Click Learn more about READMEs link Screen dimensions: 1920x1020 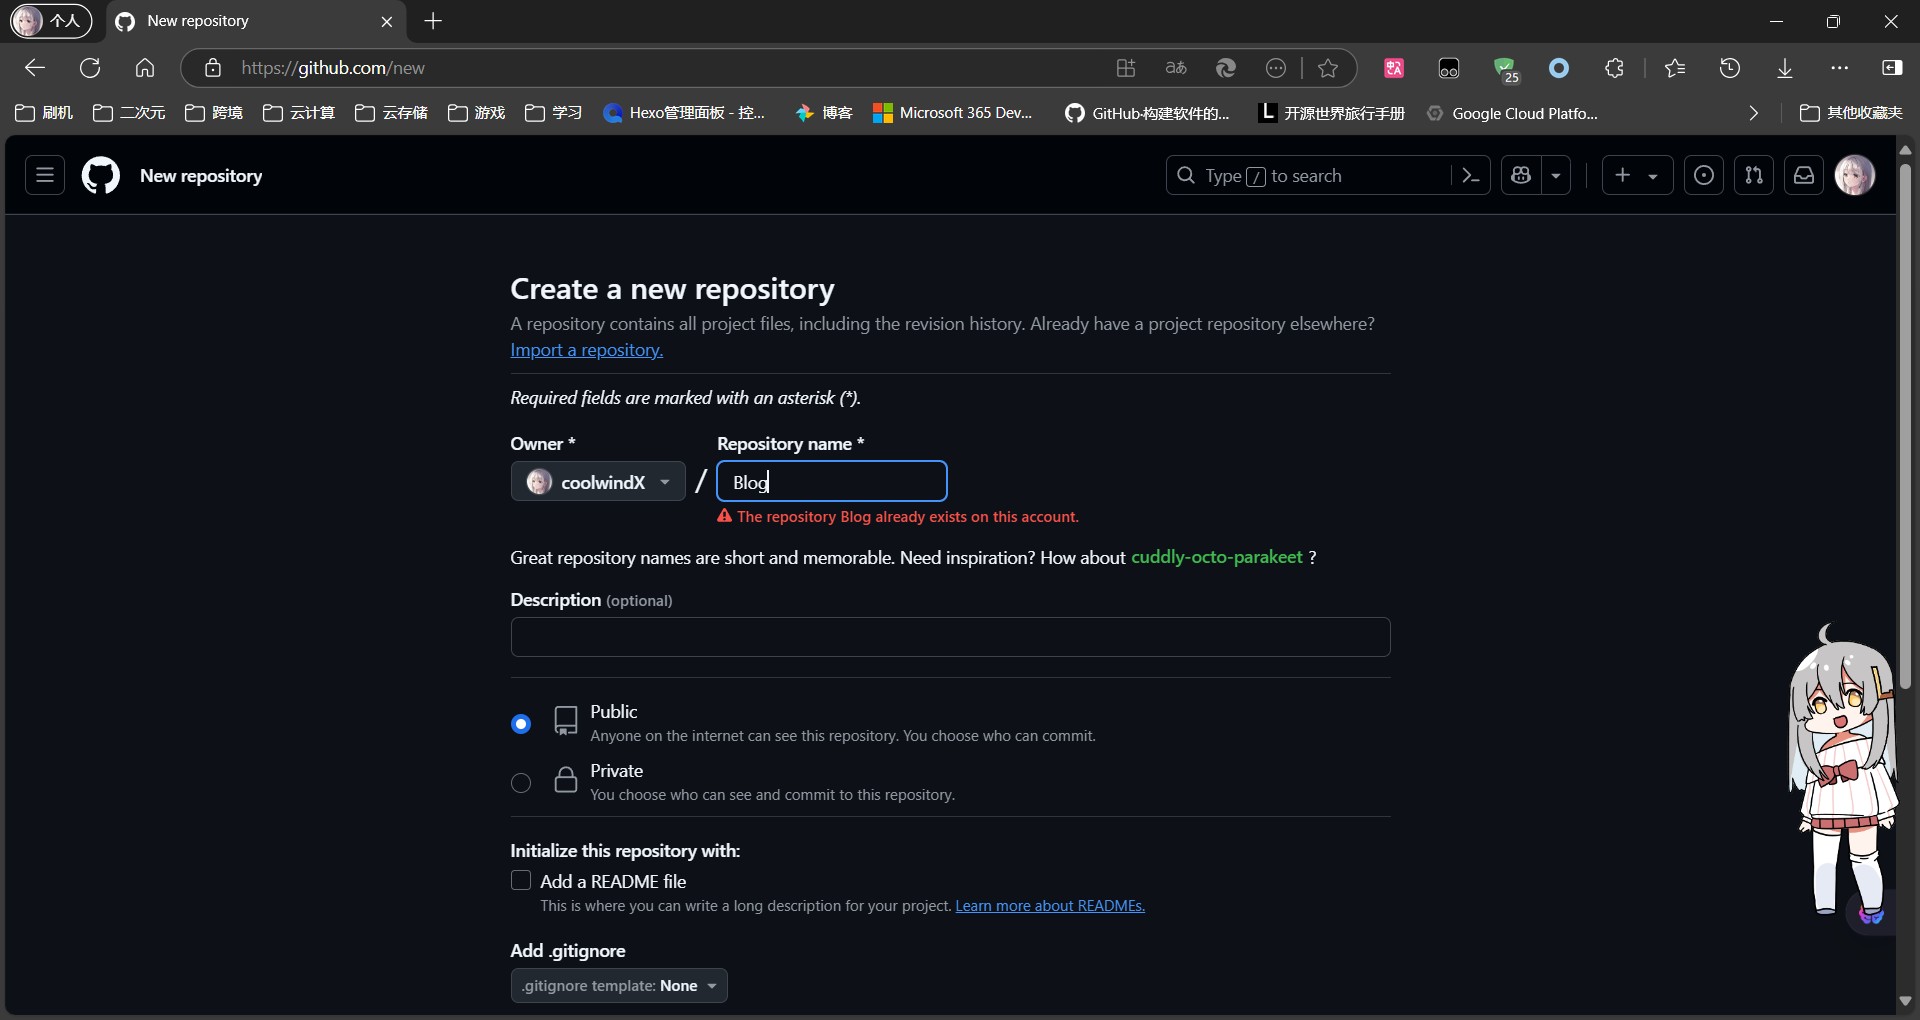[1050, 906]
